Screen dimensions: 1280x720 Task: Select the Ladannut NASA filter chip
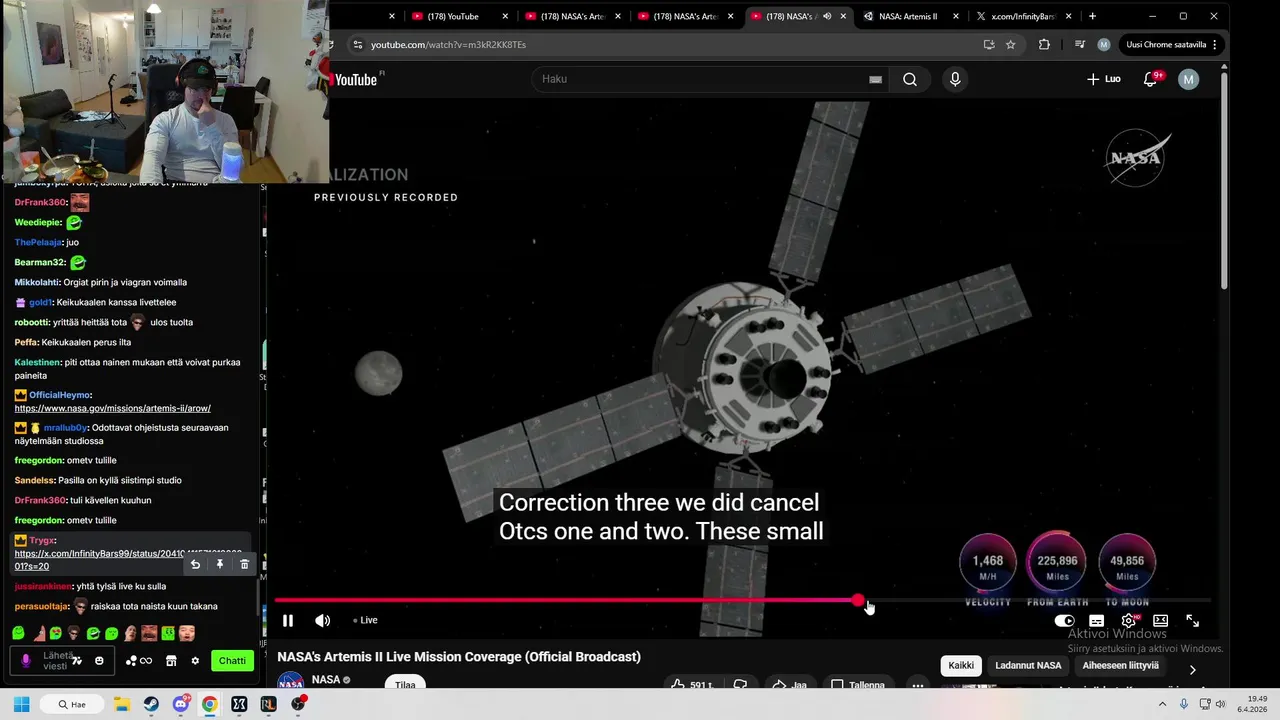click(x=1028, y=666)
